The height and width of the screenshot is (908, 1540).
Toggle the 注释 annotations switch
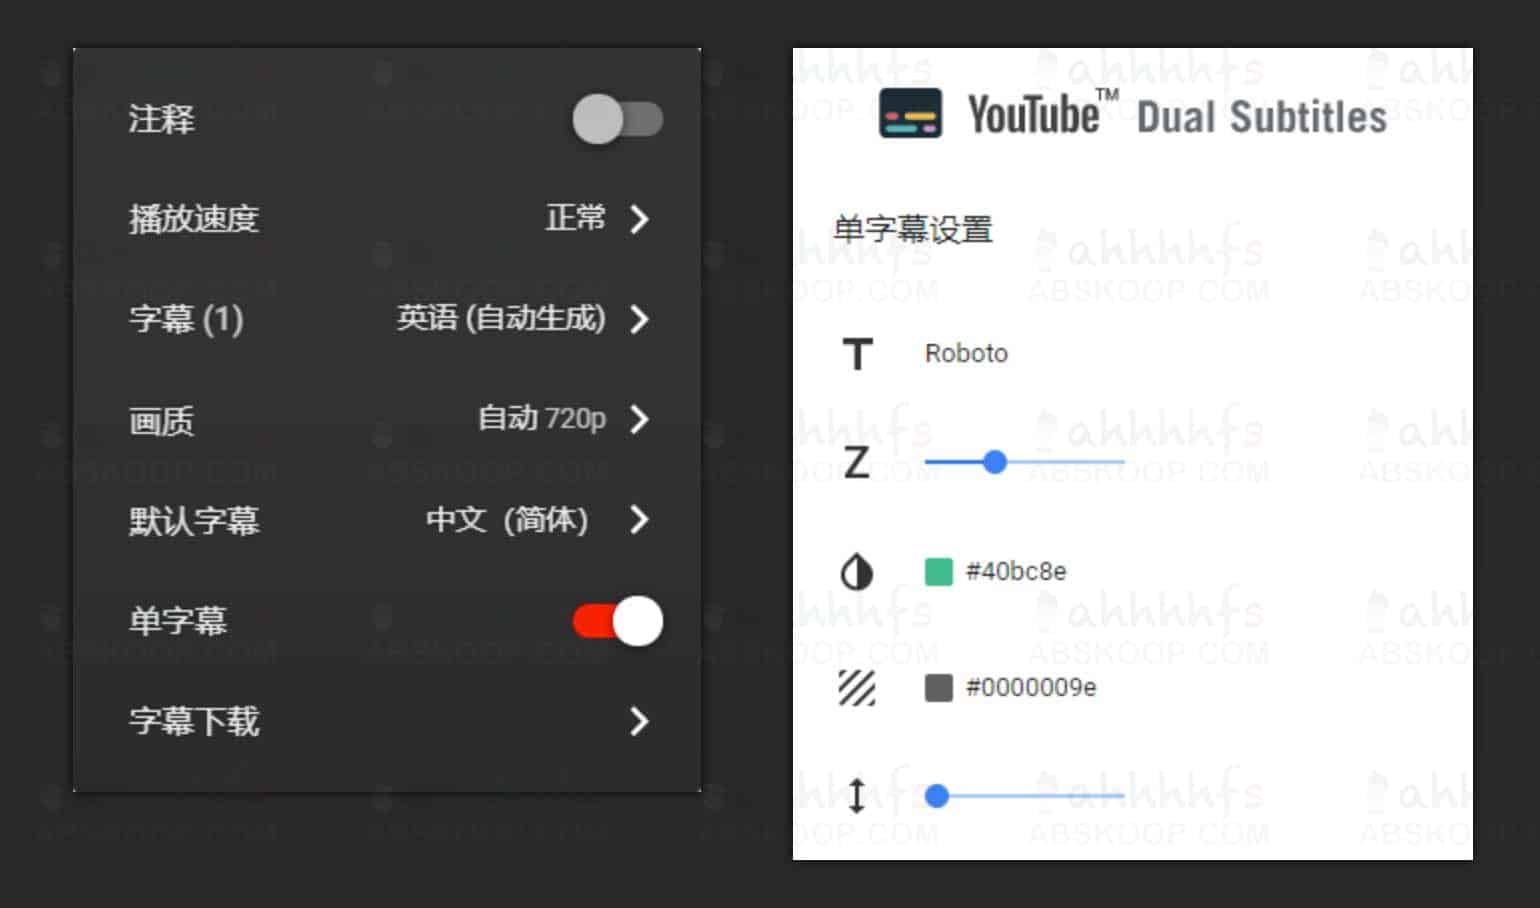617,119
